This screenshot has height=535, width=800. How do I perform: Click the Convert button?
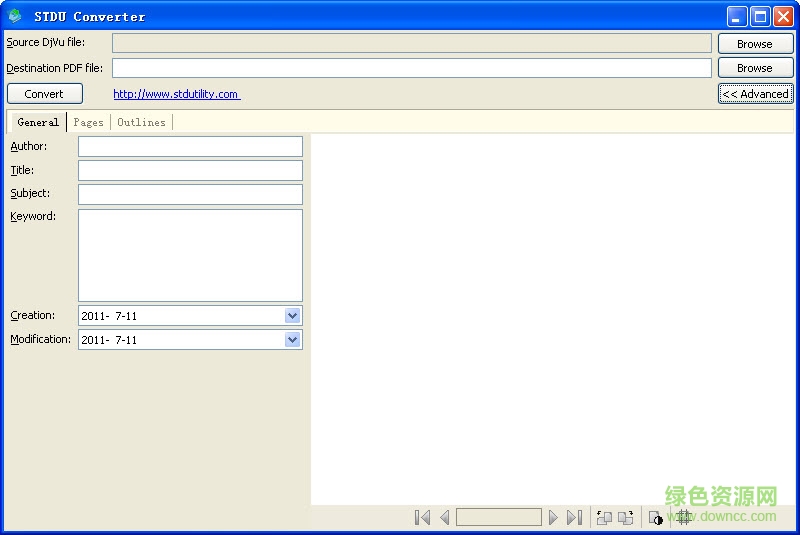(x=44, y=94)
